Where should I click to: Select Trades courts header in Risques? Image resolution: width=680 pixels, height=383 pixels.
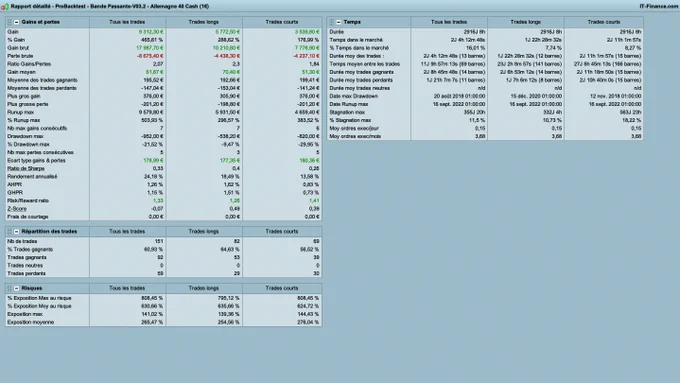(282, 288)
